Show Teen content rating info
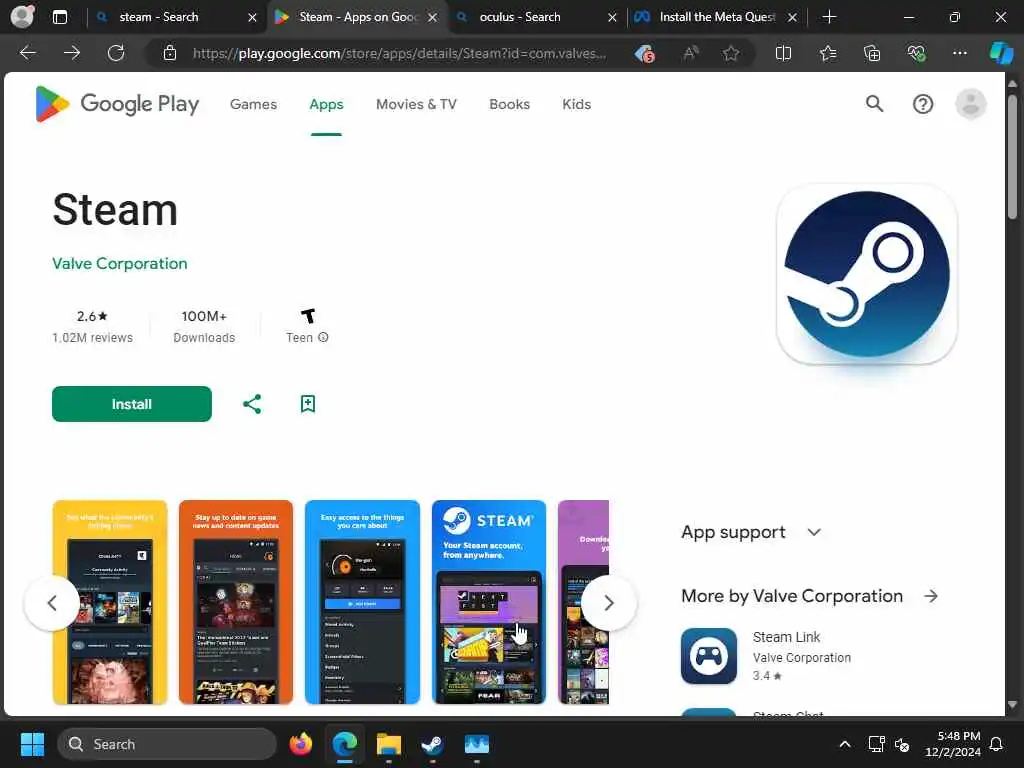This screenshot has height=768, width=1024. click(323, 337)
